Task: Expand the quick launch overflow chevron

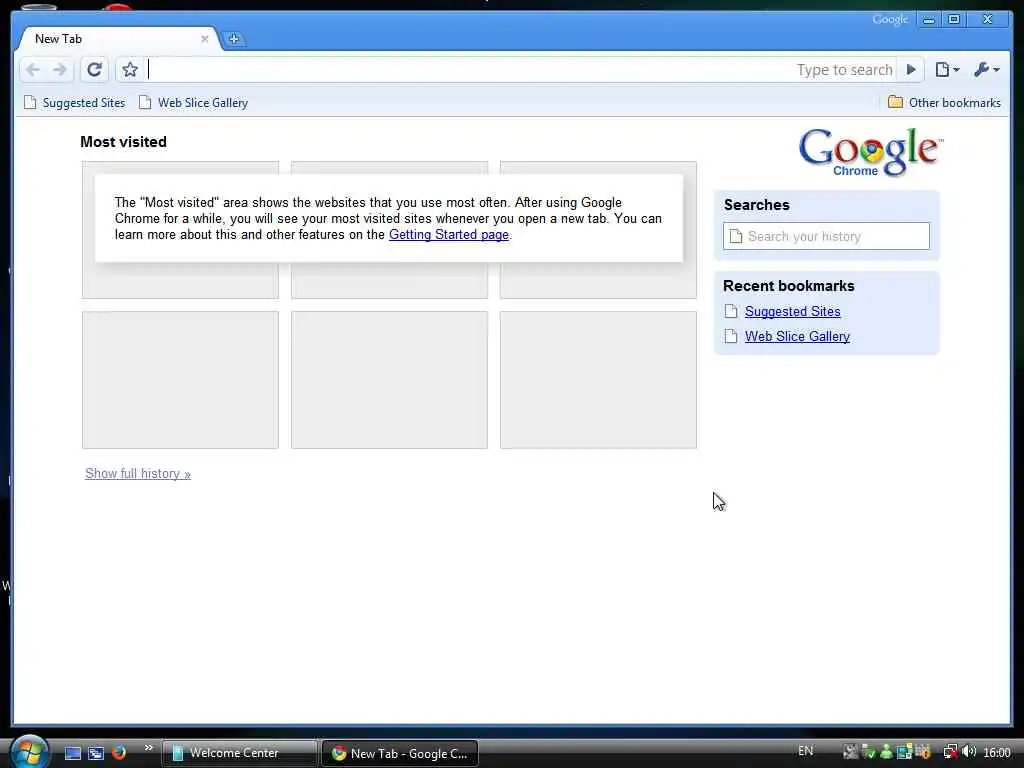Action: coord(148,748)
